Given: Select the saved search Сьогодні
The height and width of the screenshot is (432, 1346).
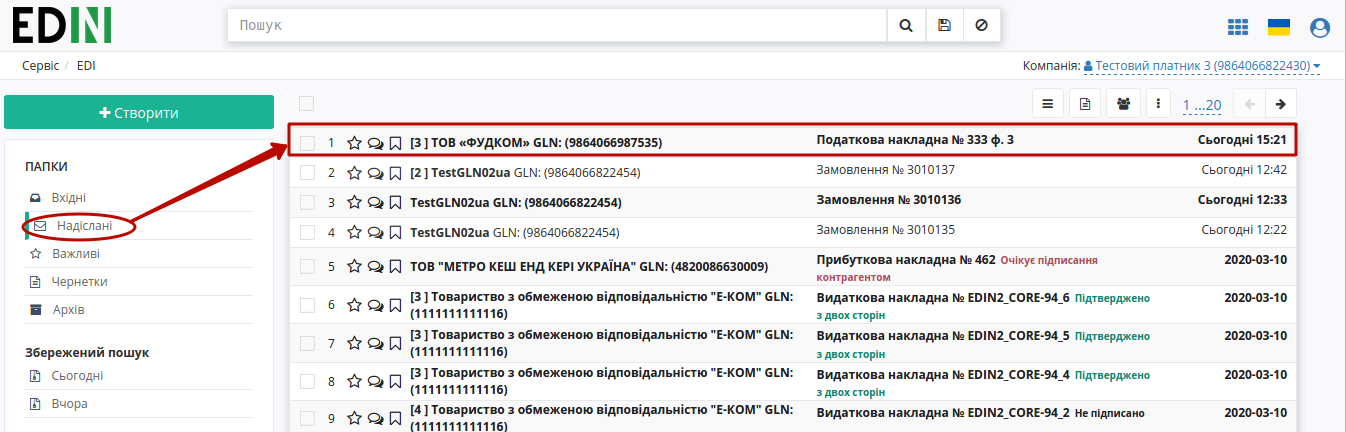Looking at the screenshot, I should point(77,376).
